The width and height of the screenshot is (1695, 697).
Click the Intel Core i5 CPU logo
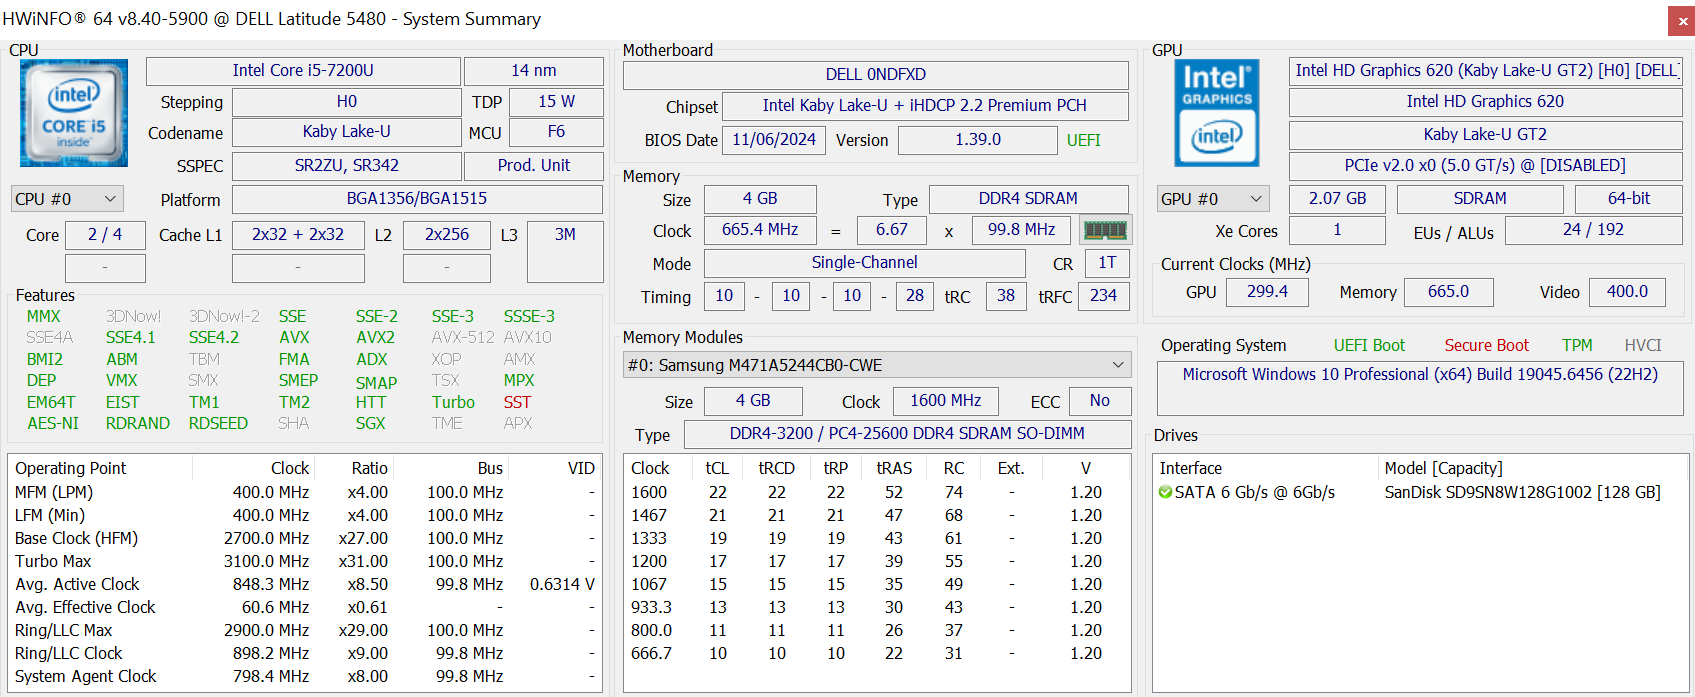click(74, 113)
